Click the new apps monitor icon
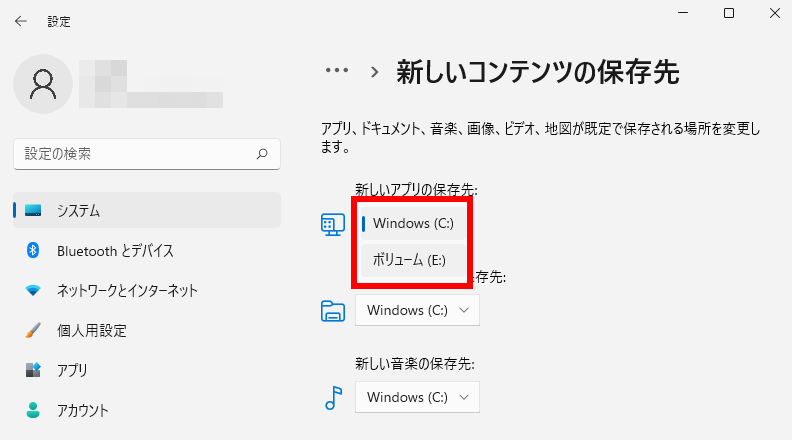Screen dimensions: 792x440 [333, 224]
